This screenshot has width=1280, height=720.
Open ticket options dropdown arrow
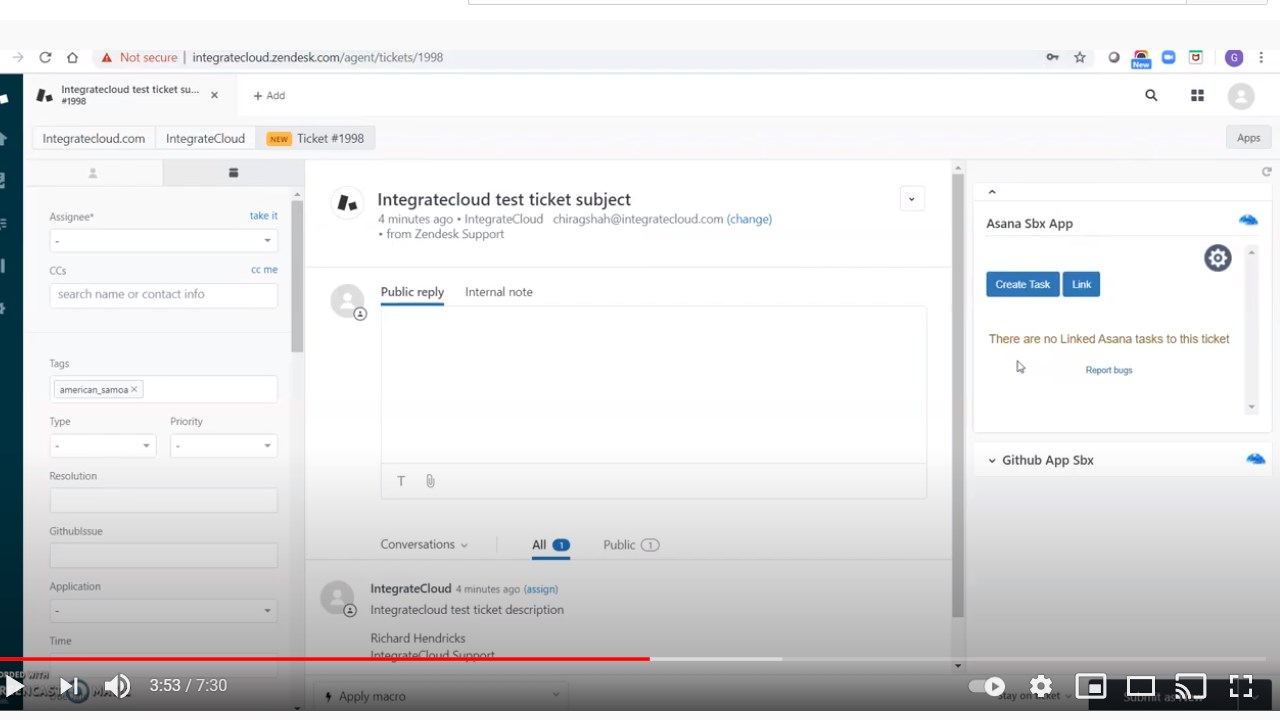[911, 199]
